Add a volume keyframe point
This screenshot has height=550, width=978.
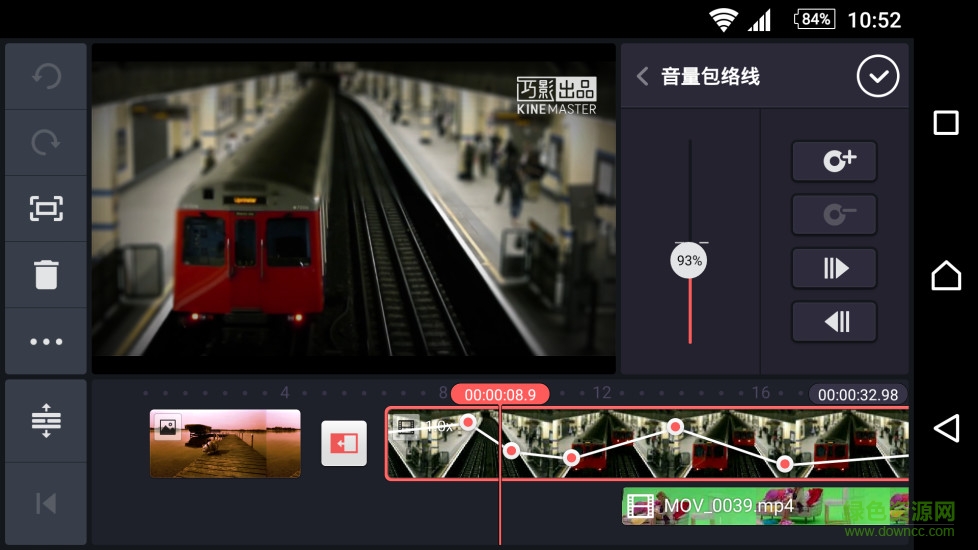[834, 161]
